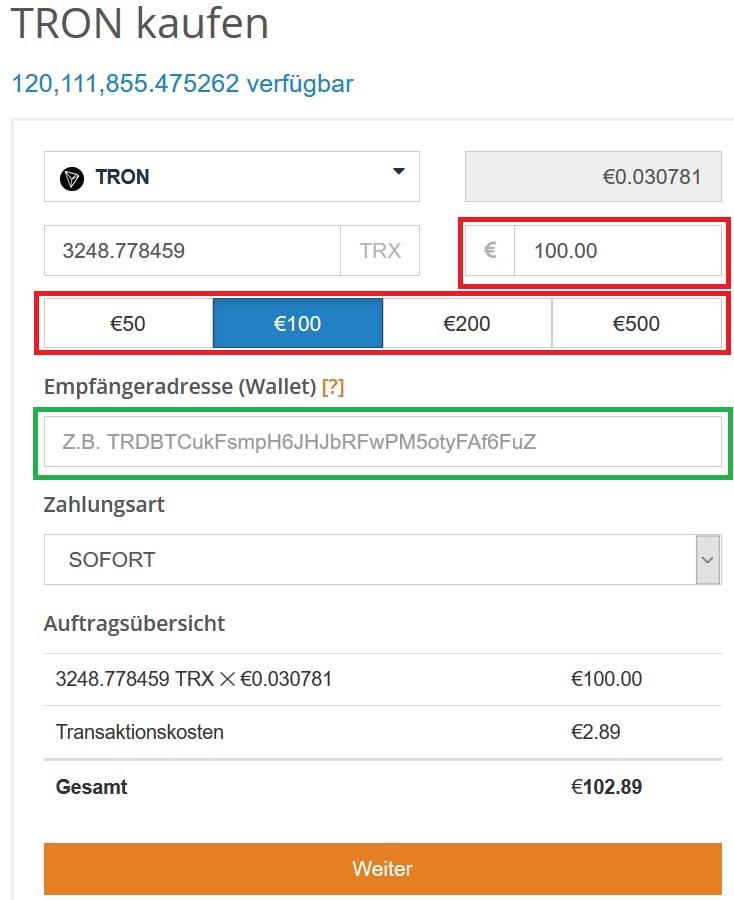Select the €200 preset amount

tap(467, 322)
